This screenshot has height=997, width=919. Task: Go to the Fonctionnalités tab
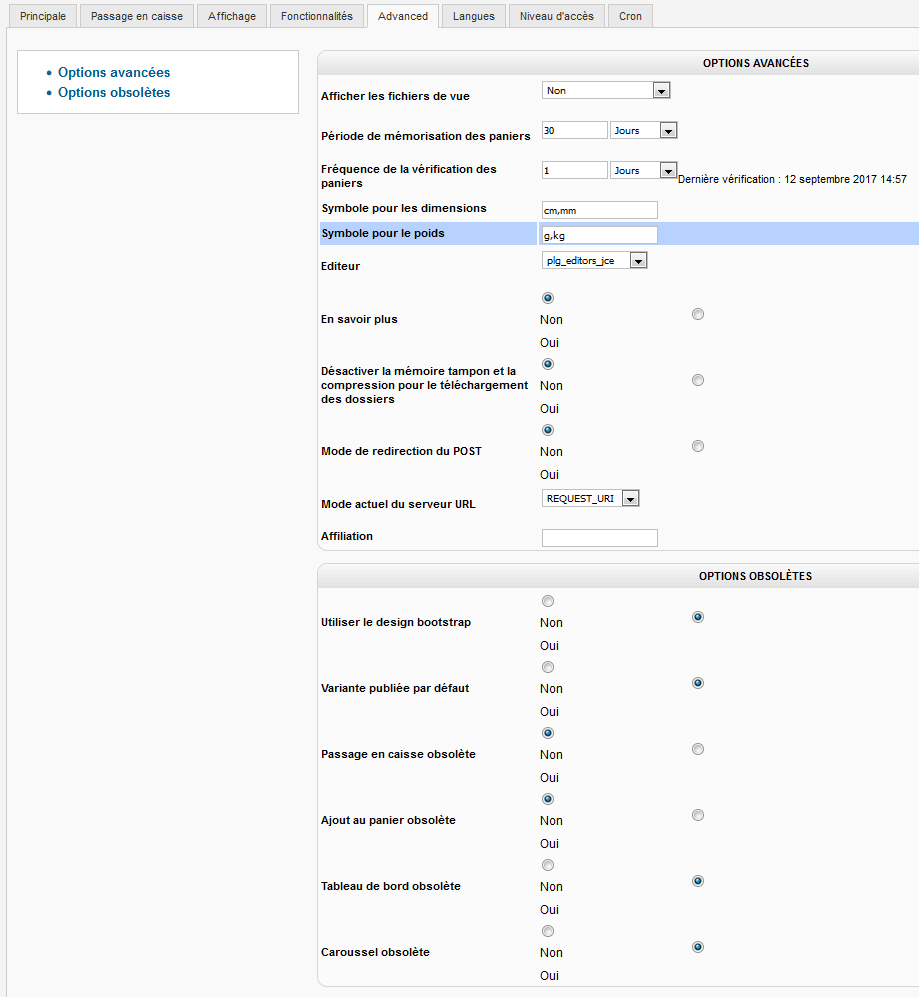pyautogui.click(x=316, y=16)
